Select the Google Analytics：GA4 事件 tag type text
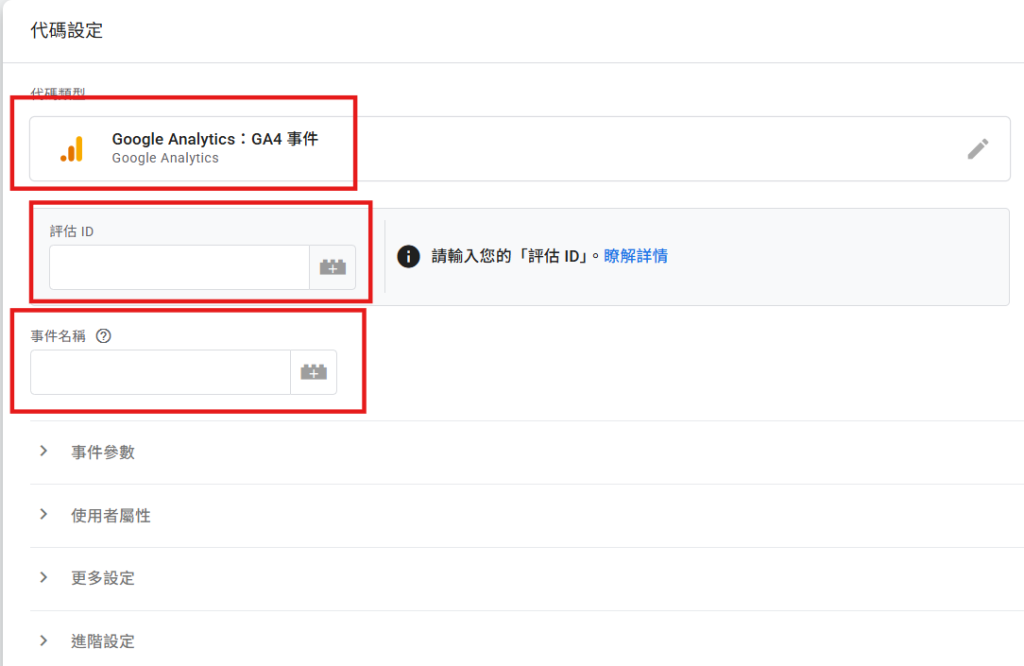The image size is (1024, 666). point(214,140)
